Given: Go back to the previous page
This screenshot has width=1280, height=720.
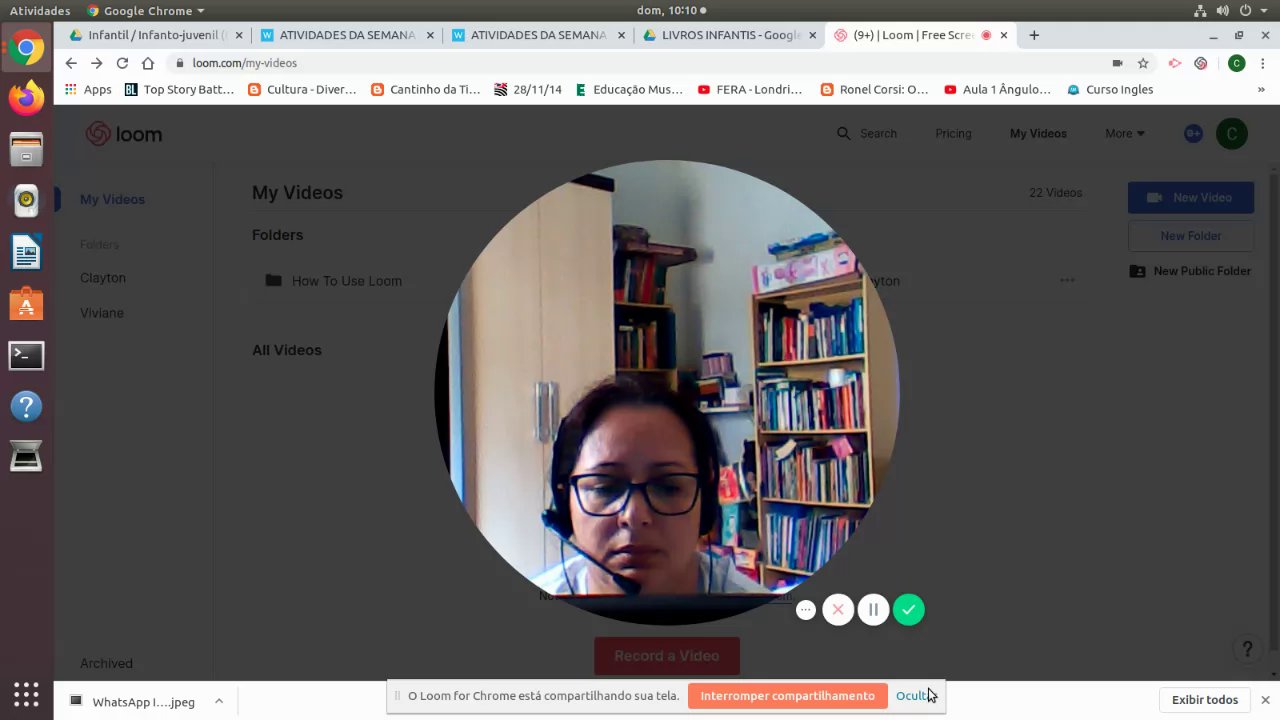Looking at the screenshot, I should click(70, 63).
